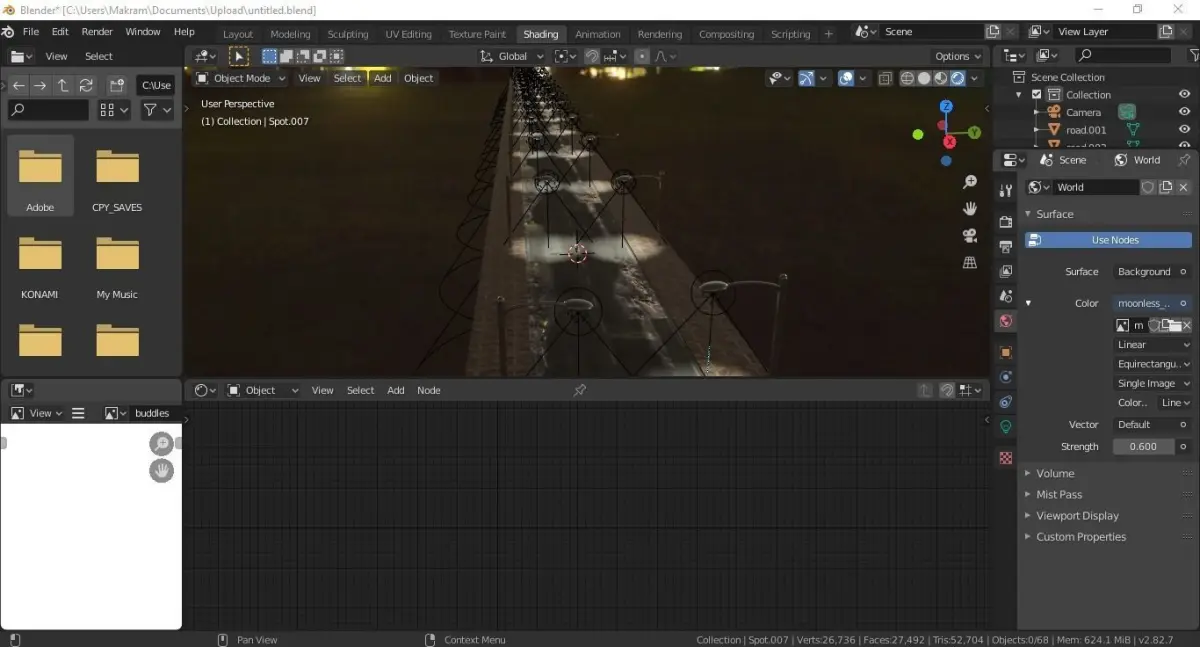Click image editor zoom magnifier gizmo
1200x647 pixels.
[x=161, y=444]
